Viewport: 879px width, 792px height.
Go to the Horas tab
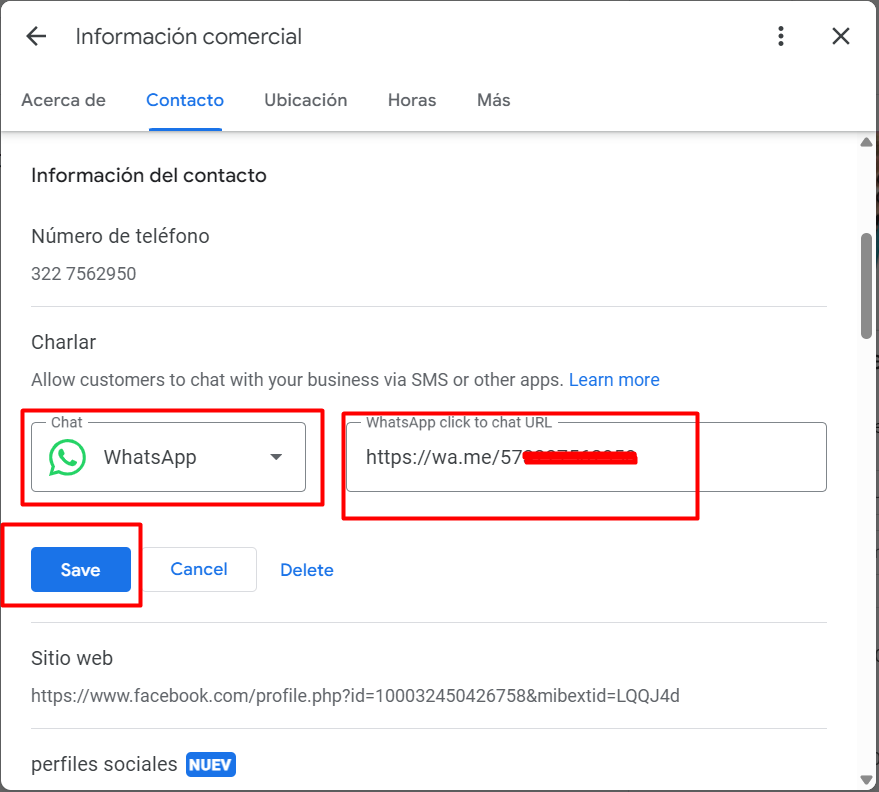(412, 100)
